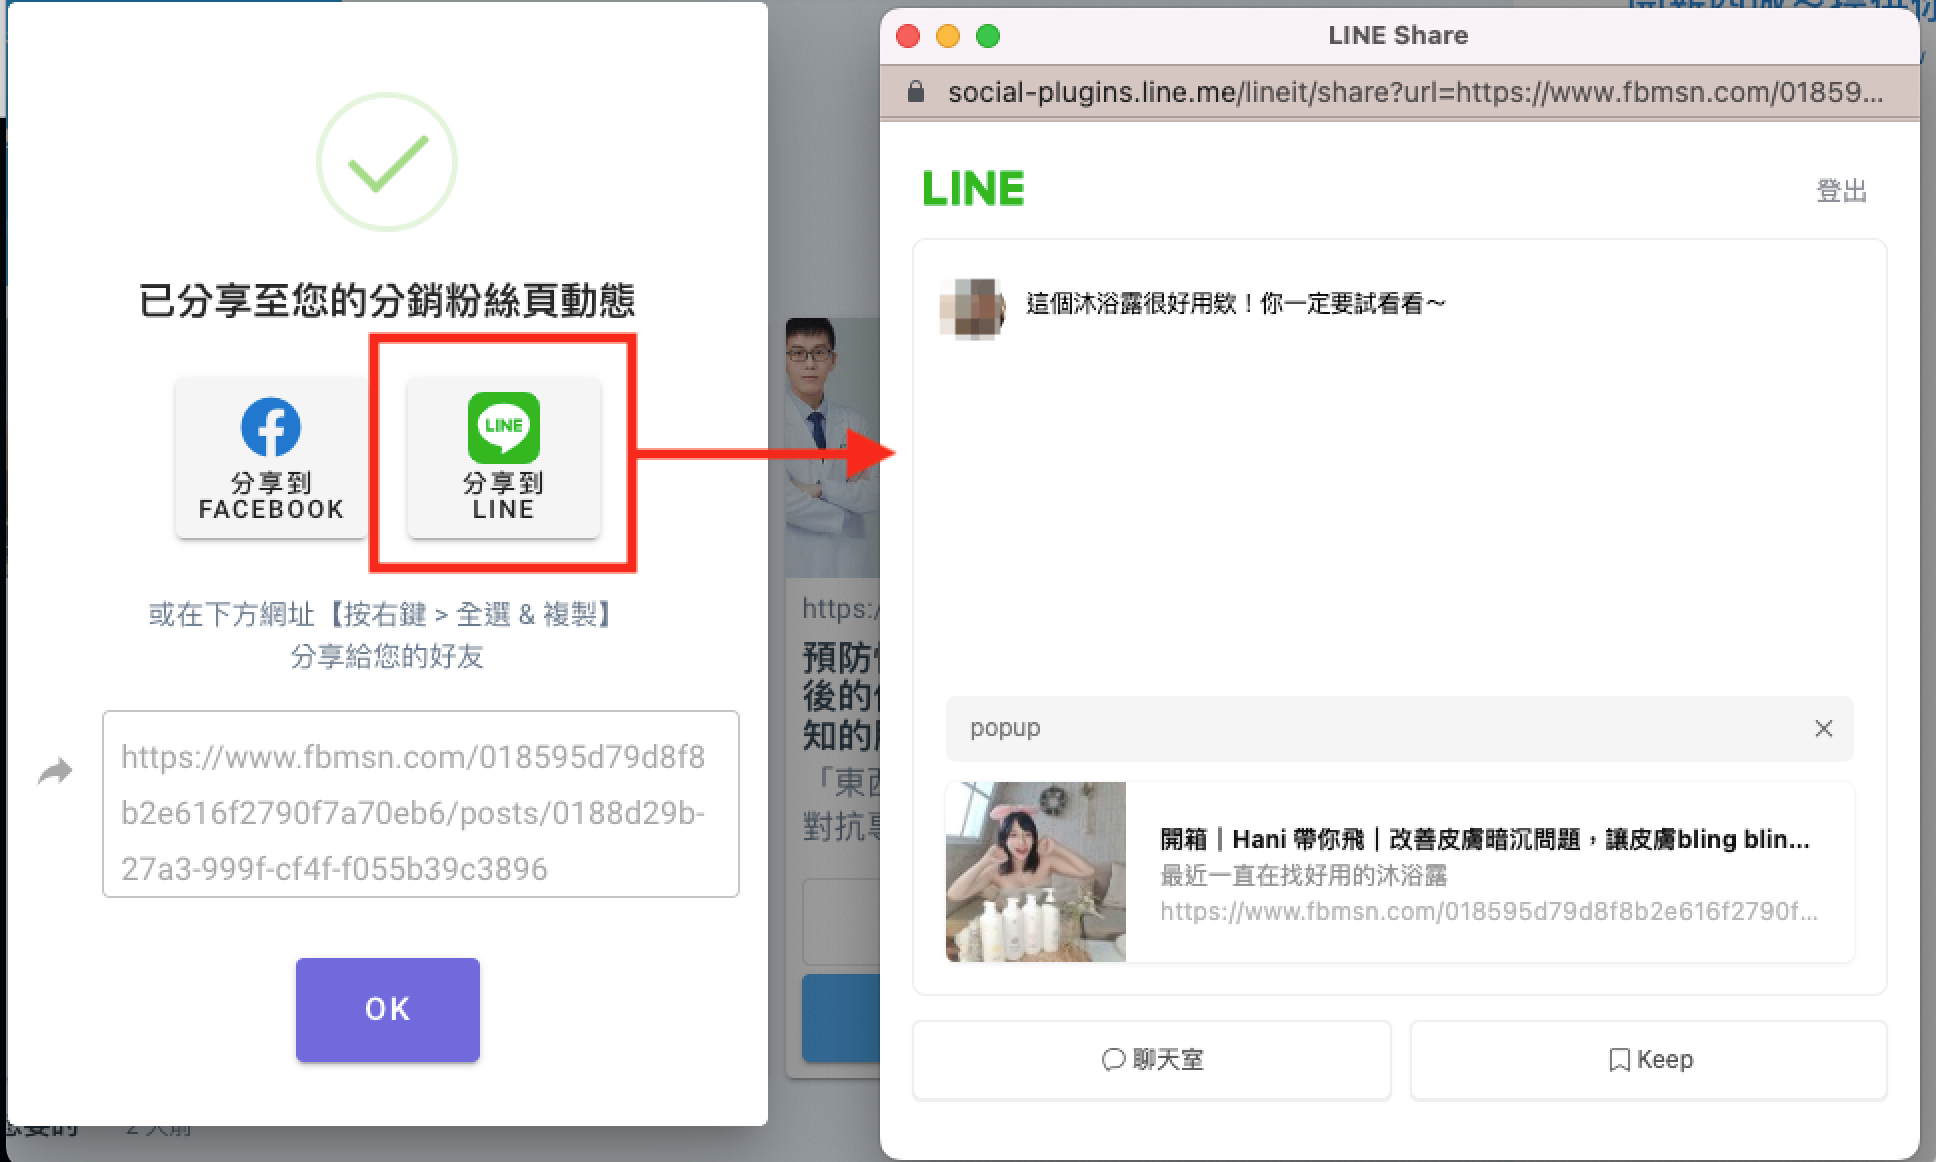This screenshot has height=1162, width=1936.
Task: Click the heading 已分享至您的分銷粉絲頁動態
Action: tap(387, 301)
